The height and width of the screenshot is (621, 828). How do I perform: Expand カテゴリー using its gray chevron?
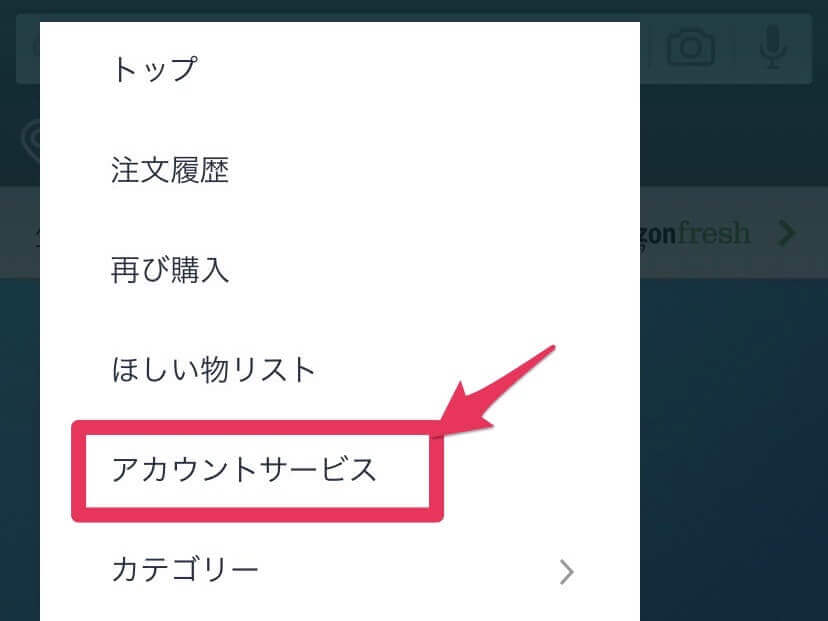(x=566, y=571)
